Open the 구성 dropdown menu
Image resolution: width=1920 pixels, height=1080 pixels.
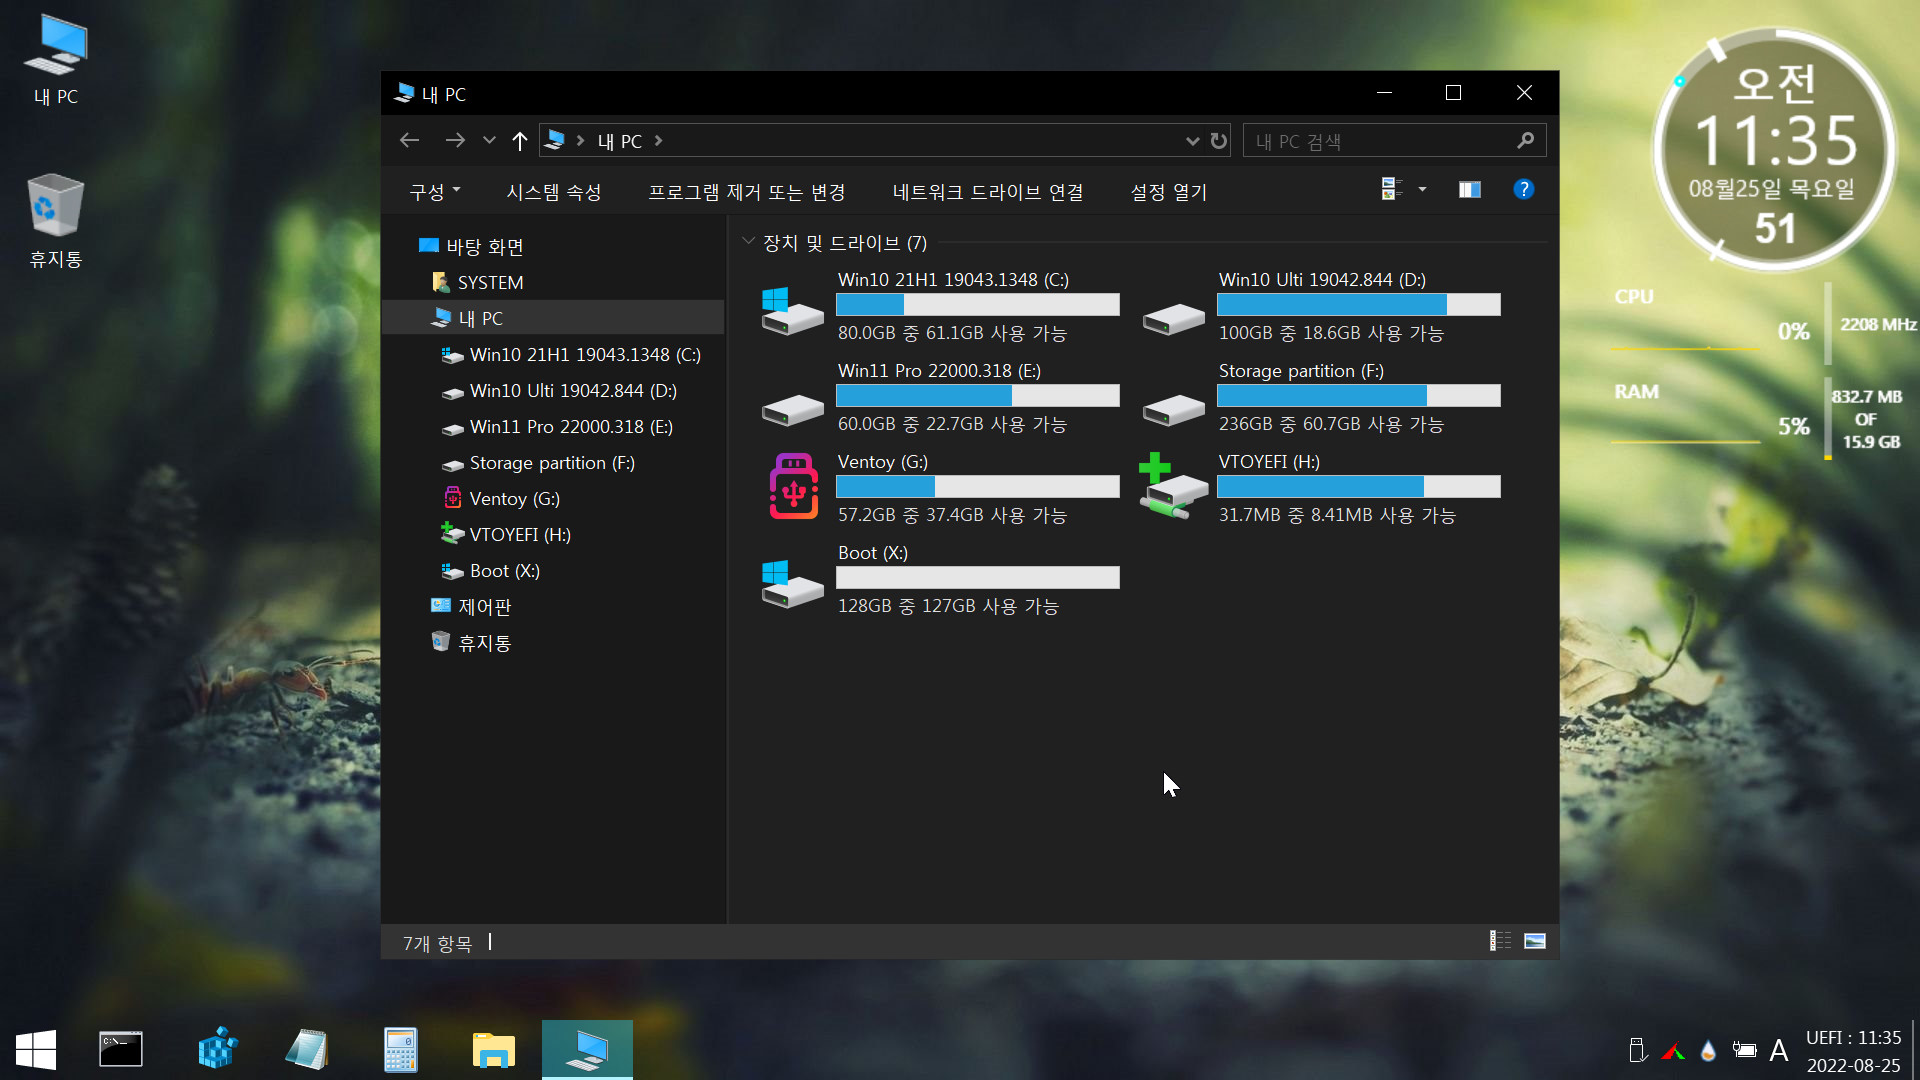435,191
